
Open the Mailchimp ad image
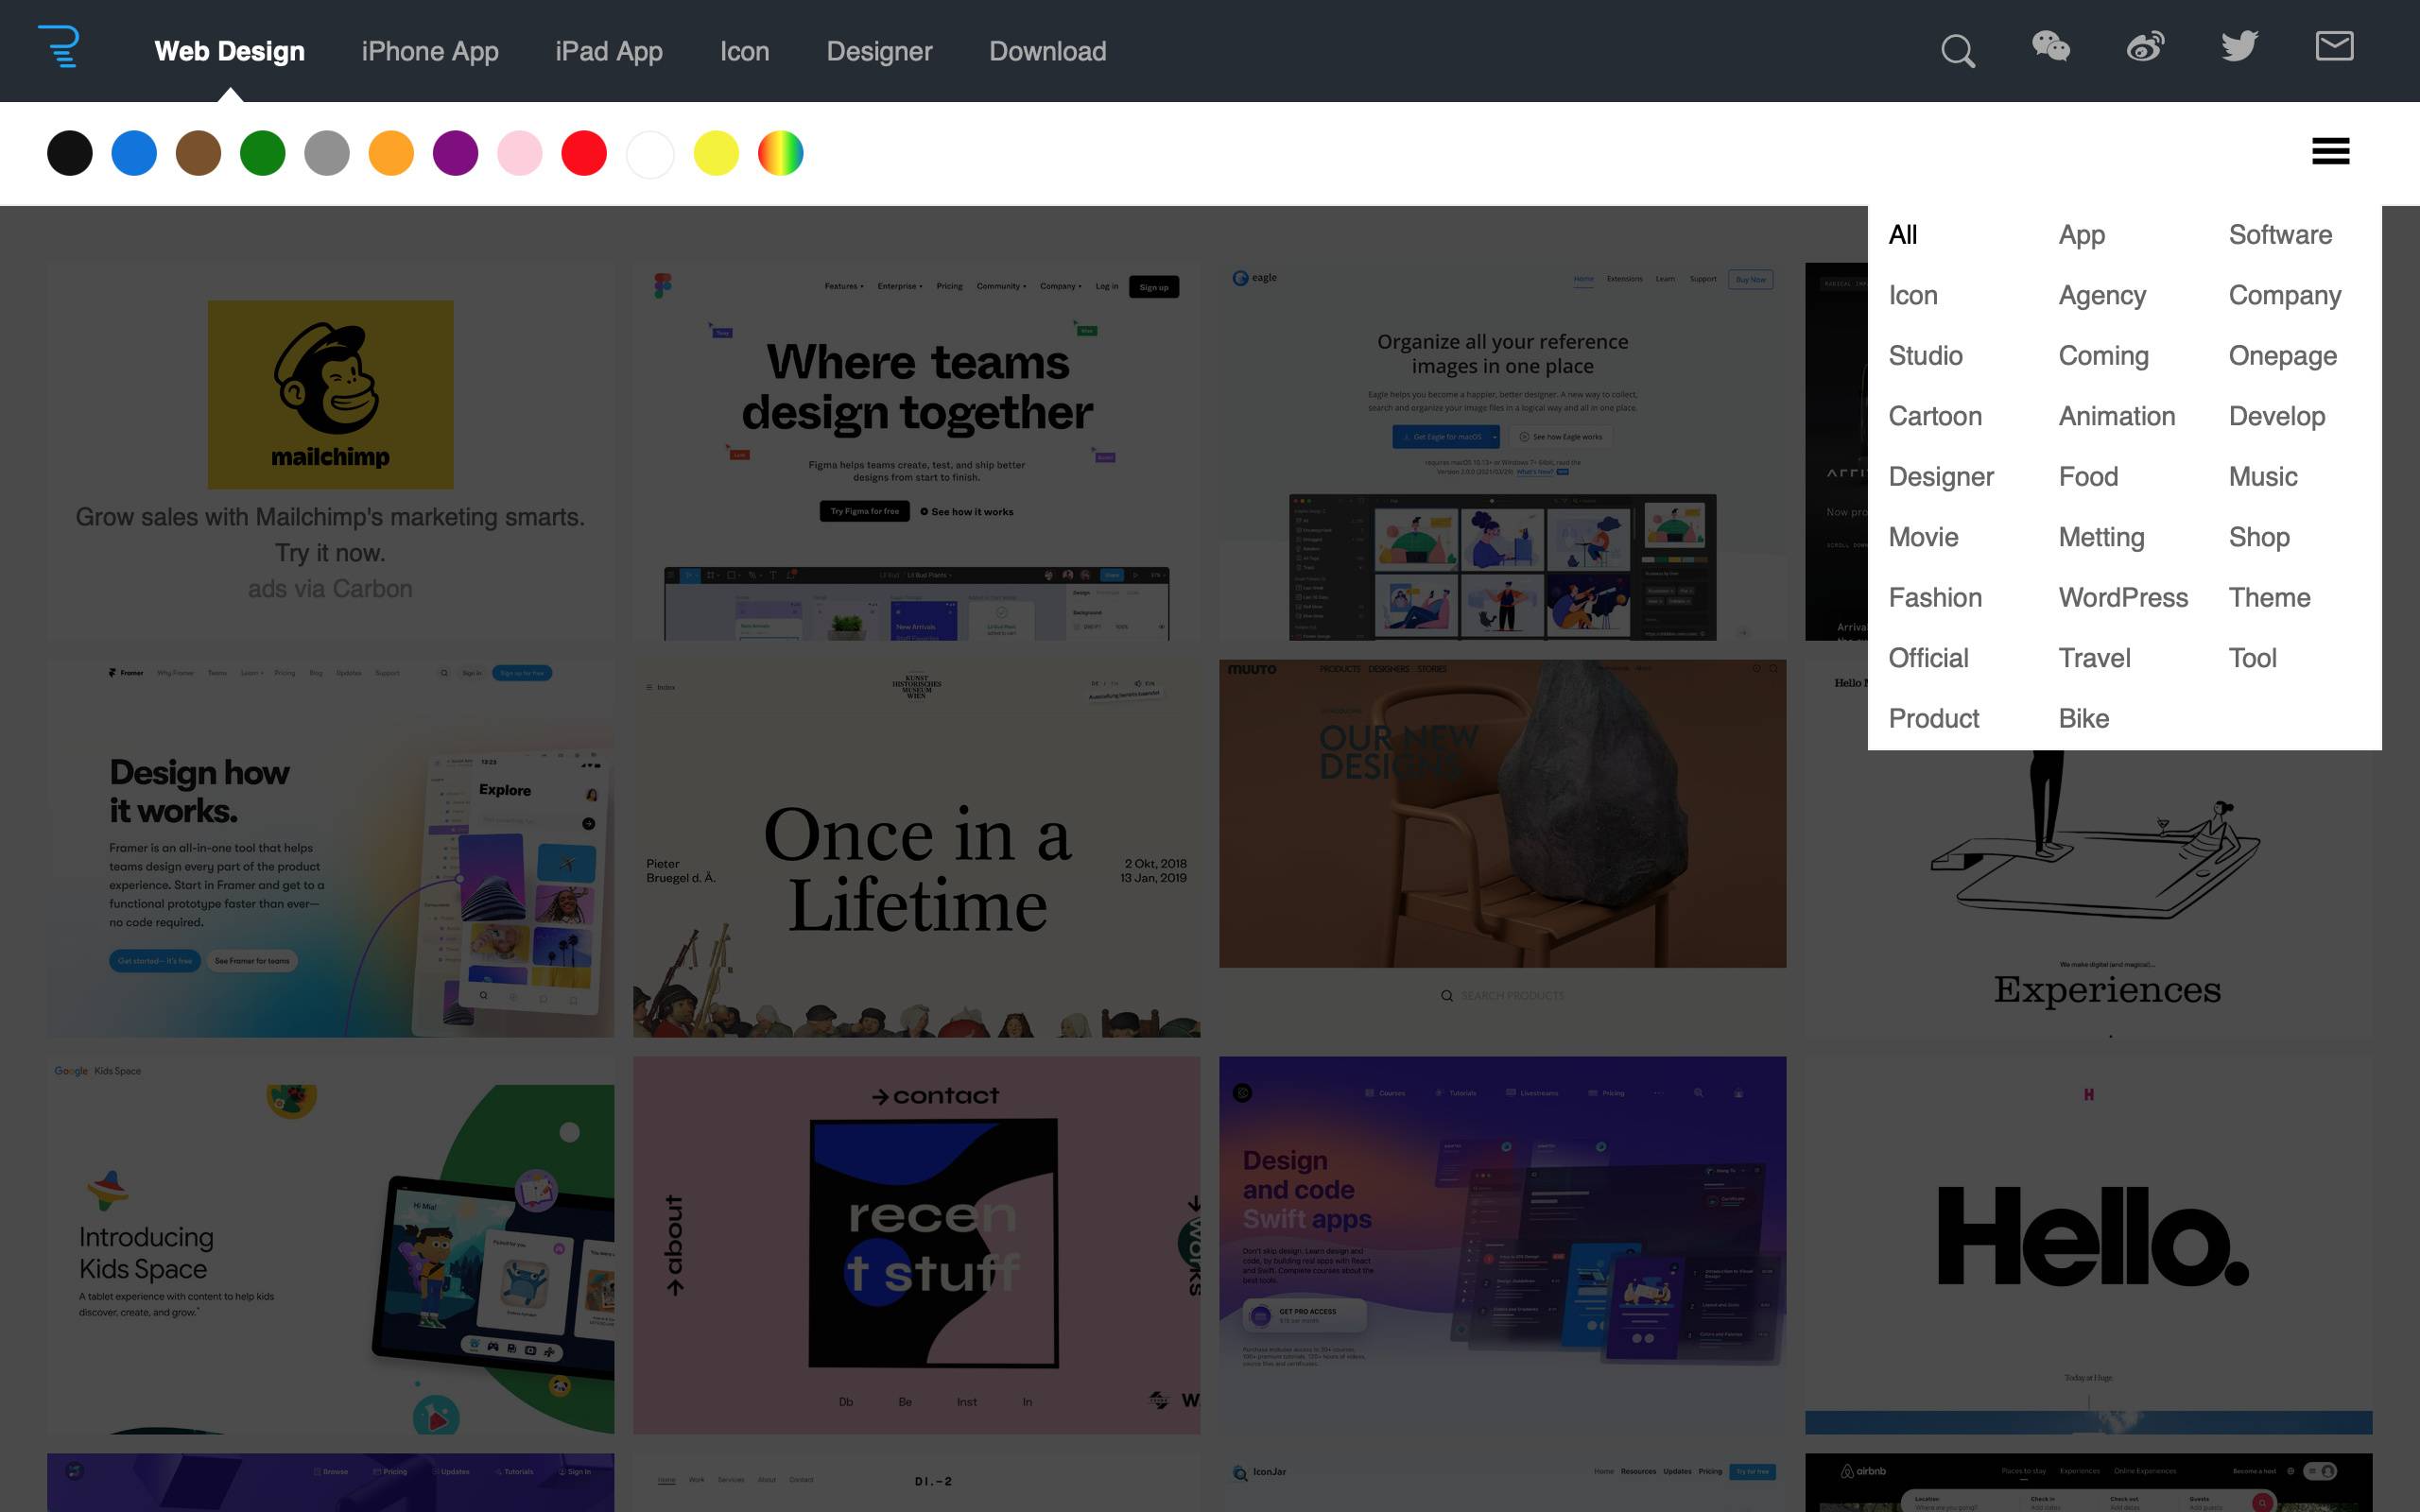coord(330,395)
